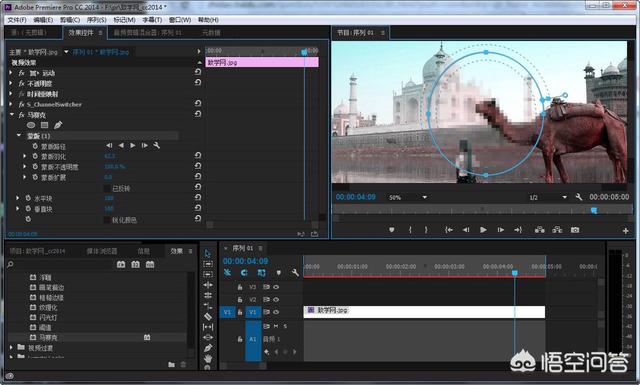Toggle the 已反转 inverted checkbox
Viewport: 640px width, 385px height.
pyautogui.click(x=107, y=188)
